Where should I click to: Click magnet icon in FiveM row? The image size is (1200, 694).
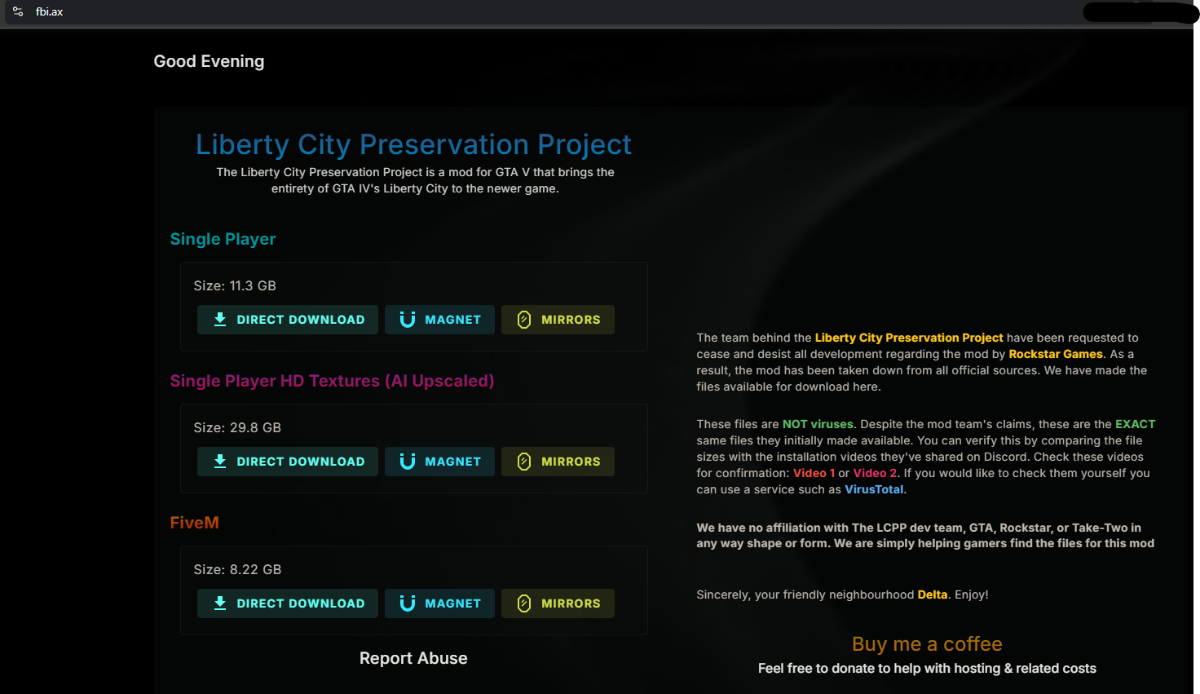pyautogui.click(x=407, y=604)
